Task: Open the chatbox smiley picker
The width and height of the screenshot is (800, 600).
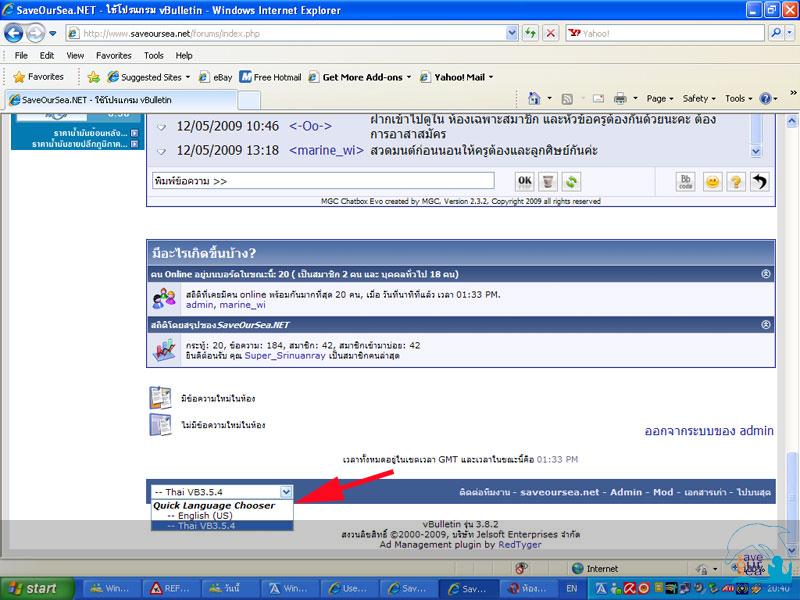Action: click(x=712, y=181)
